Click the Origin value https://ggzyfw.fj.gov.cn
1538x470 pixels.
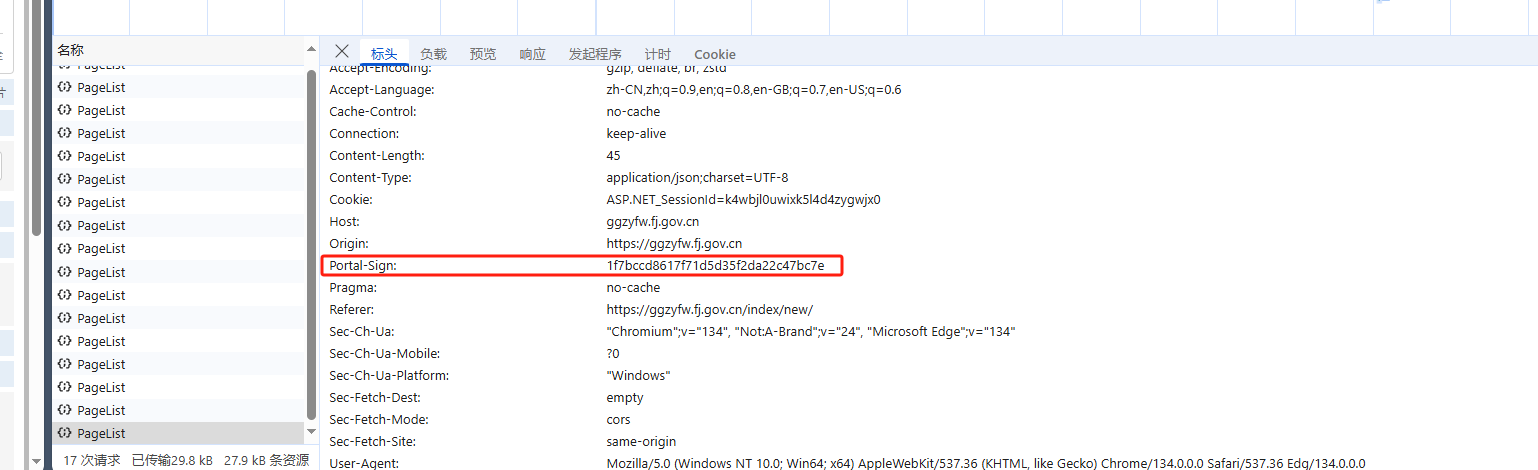pyautogui.click(x=674, y=243)
